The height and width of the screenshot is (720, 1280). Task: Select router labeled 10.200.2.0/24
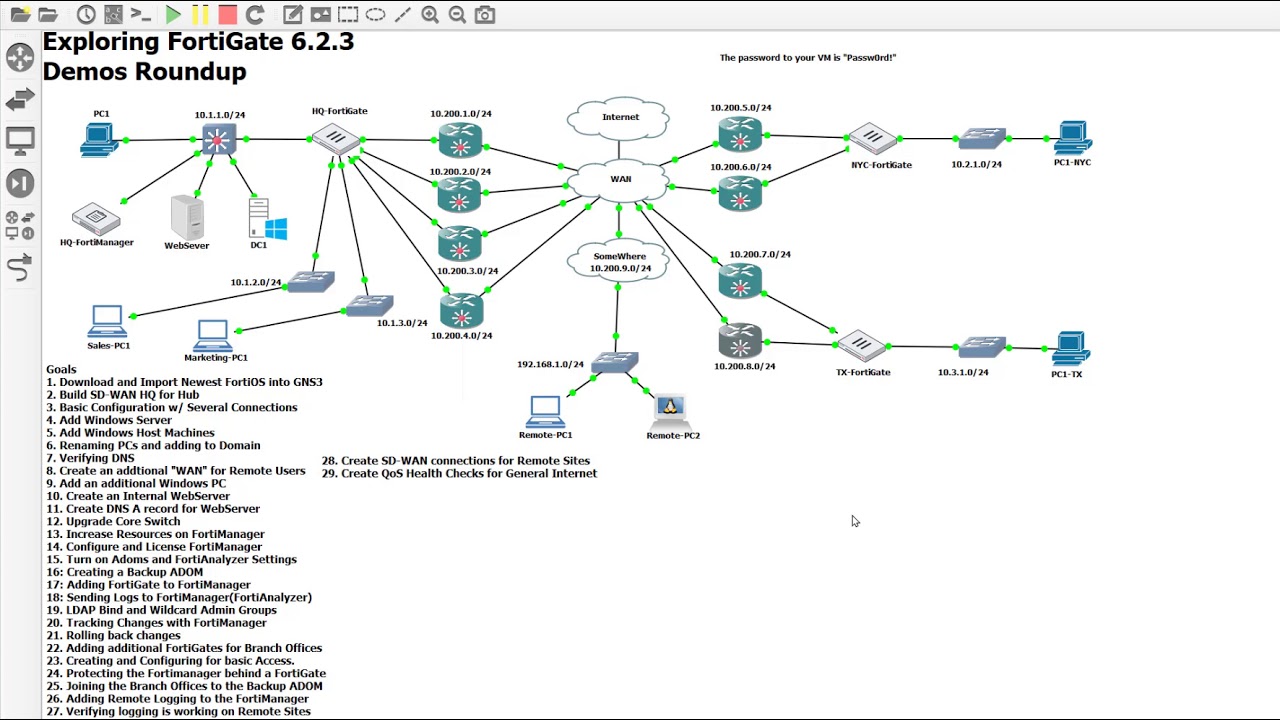point(460,195)
